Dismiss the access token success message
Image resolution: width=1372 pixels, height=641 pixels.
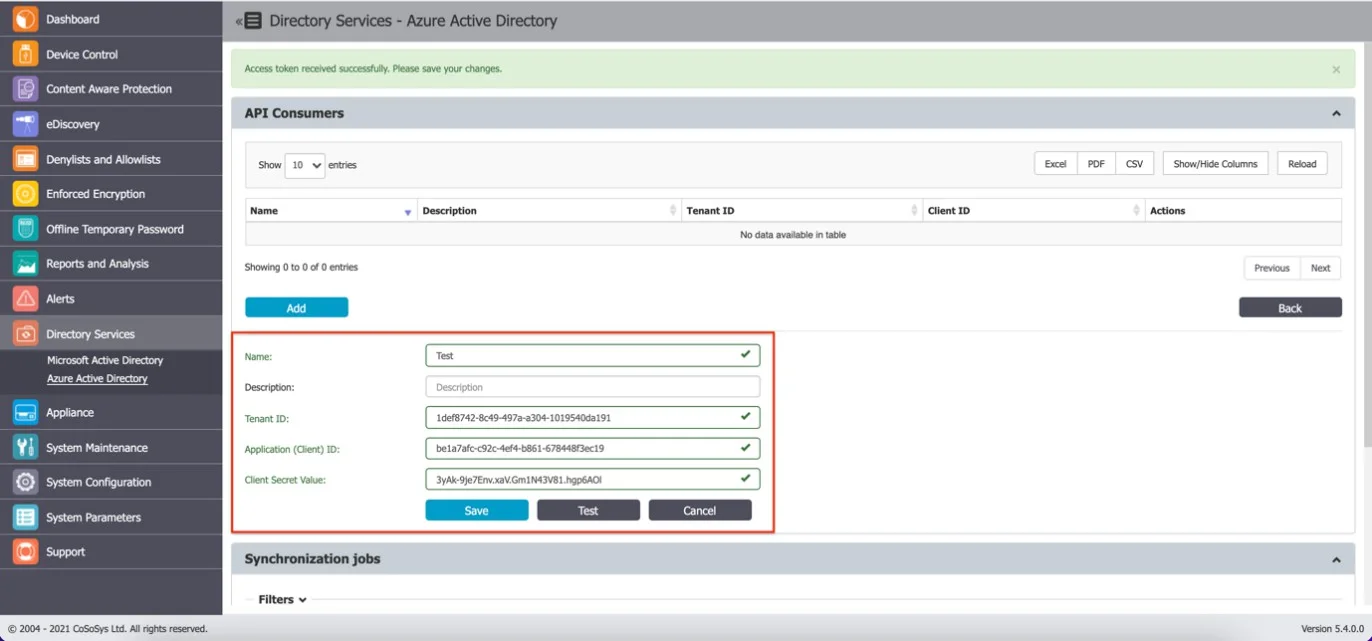pyautogui.click(x=1336, y=70)
